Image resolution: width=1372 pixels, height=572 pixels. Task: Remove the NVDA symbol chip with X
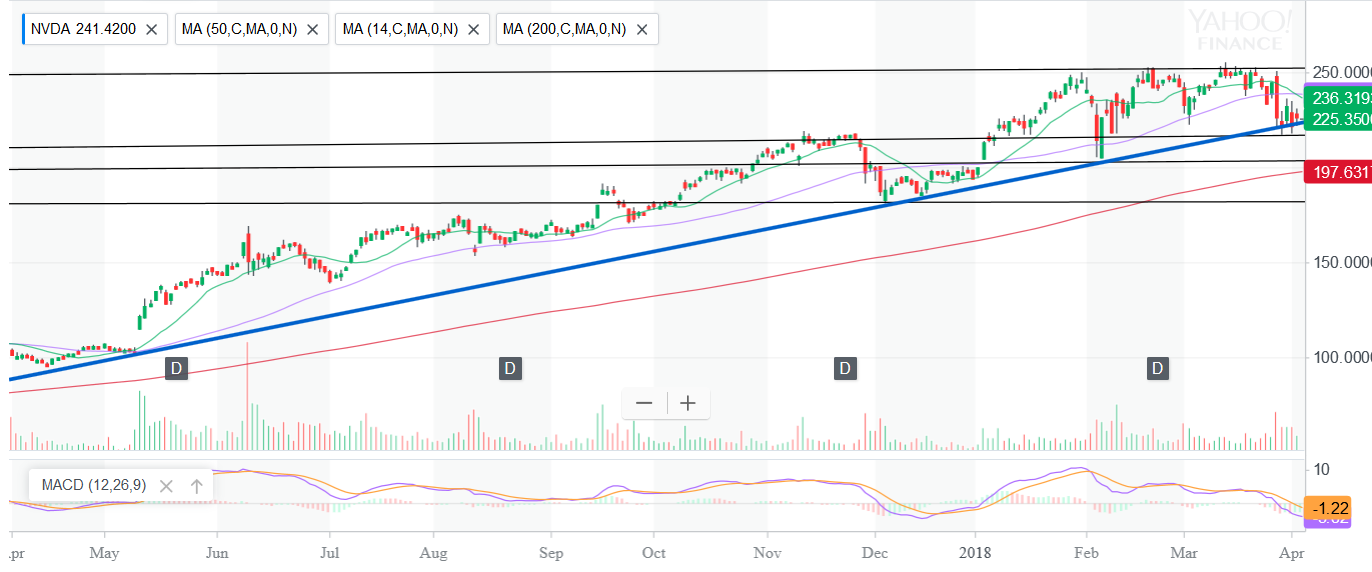(x=151, y=30)
